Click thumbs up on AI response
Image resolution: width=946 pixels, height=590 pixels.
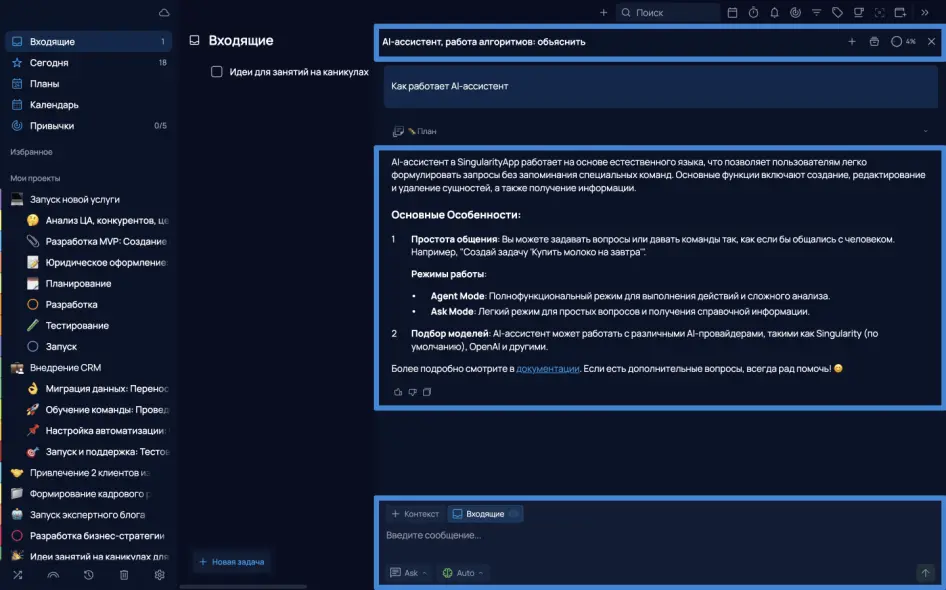(x=398, y=392)
